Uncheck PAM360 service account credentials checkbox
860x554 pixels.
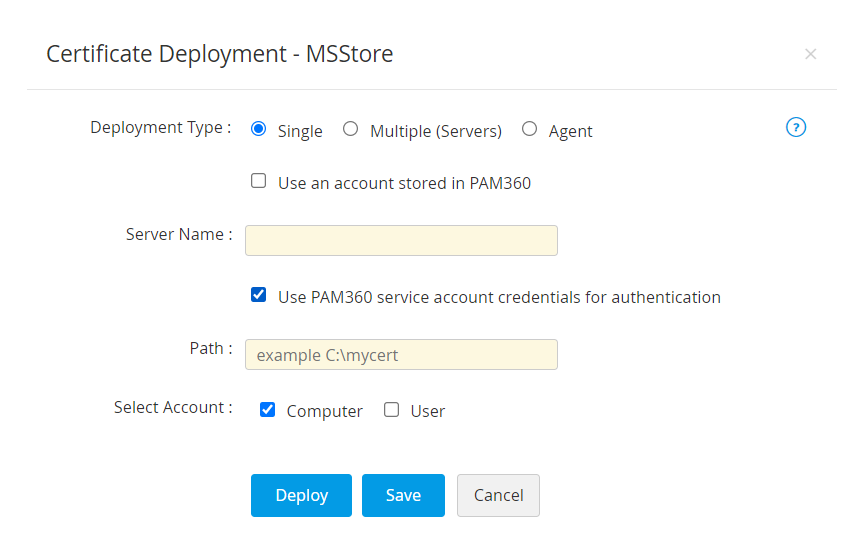259,295
